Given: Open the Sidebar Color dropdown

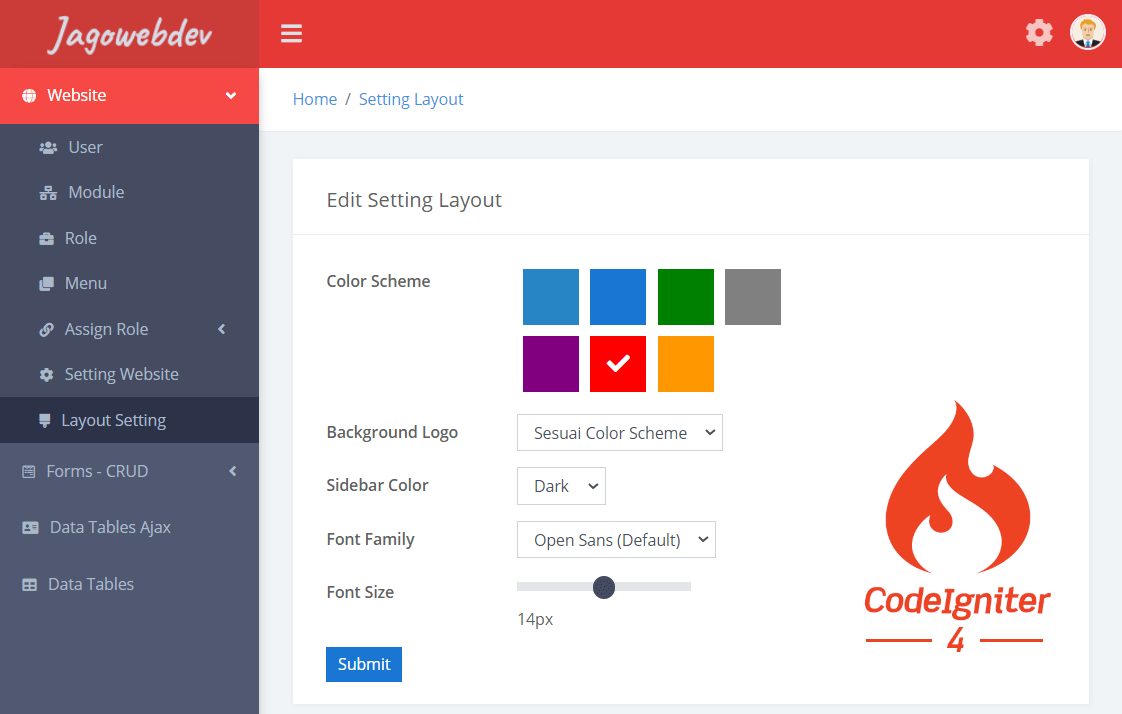Looking at the screenshot, I should point(561,486).
